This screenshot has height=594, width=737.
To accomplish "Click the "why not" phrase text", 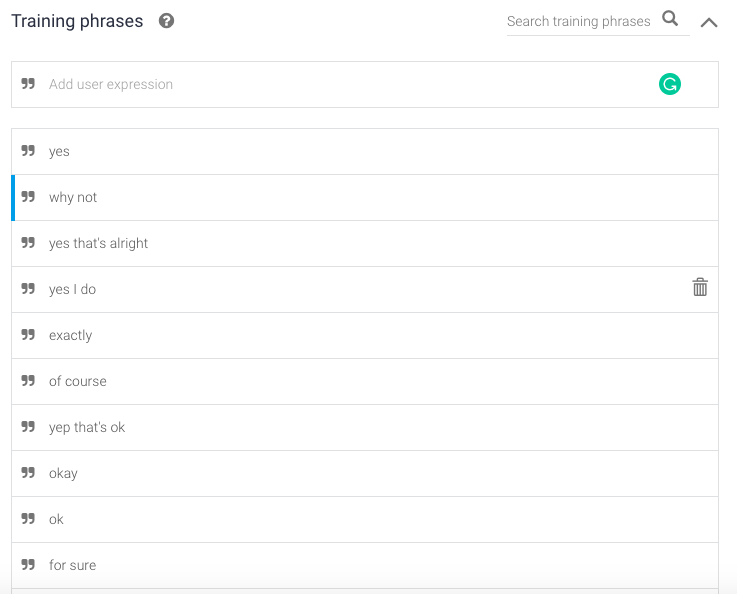I will click(73, 197).
